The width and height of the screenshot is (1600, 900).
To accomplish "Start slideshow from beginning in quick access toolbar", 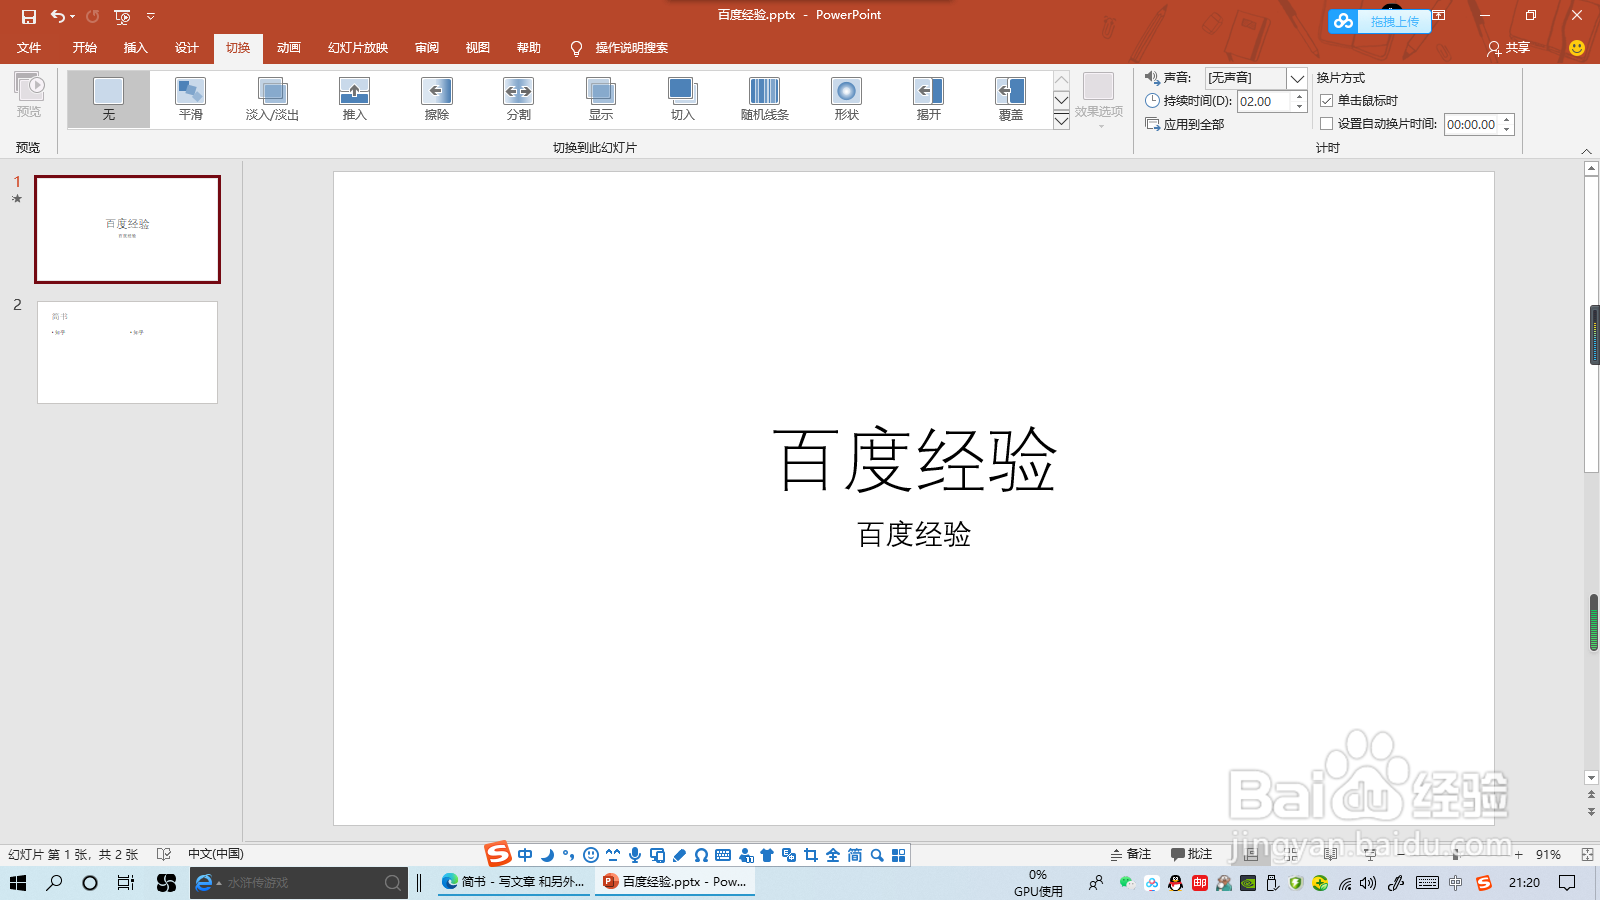I will (x=122, y=16).
